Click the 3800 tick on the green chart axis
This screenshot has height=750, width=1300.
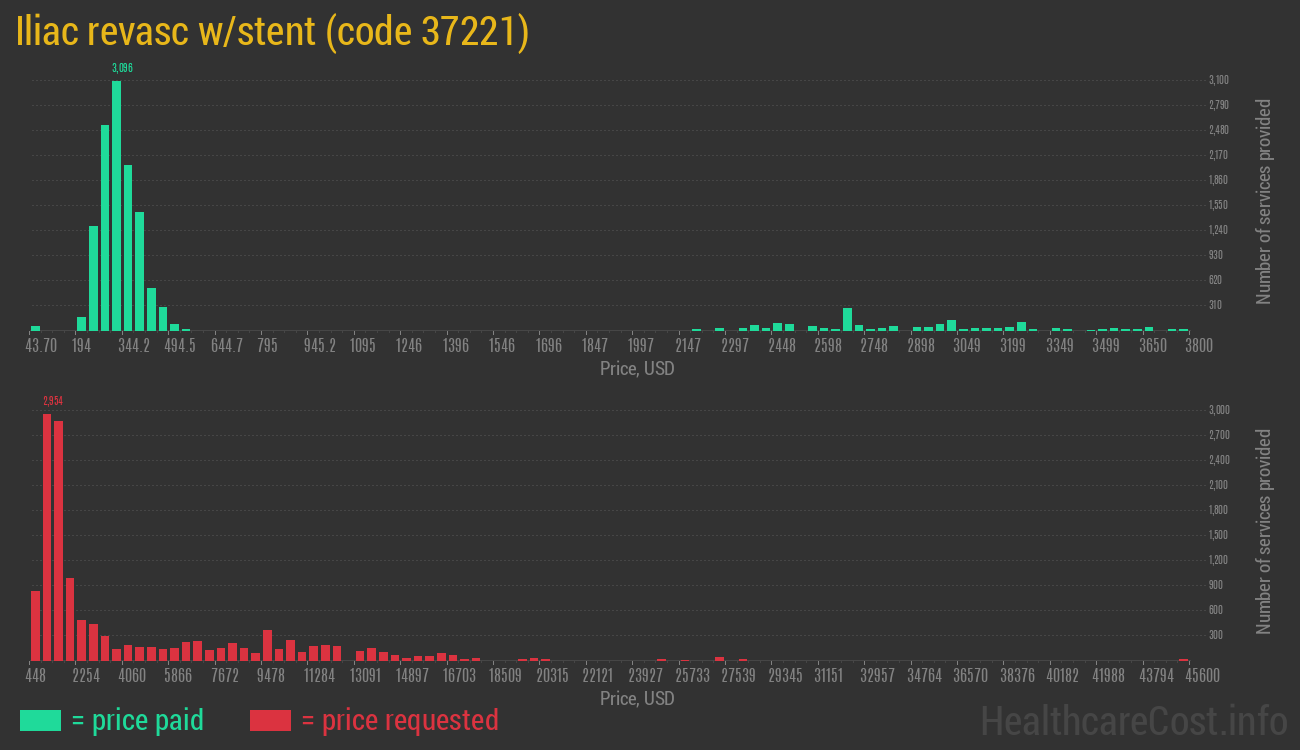[x=1198, y=346]
